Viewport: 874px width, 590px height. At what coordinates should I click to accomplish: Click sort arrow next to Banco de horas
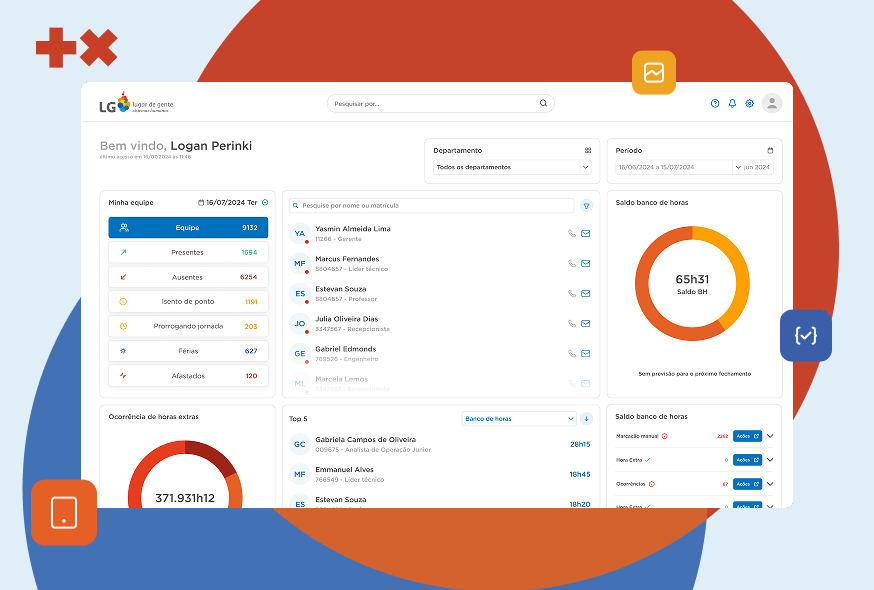586,419
